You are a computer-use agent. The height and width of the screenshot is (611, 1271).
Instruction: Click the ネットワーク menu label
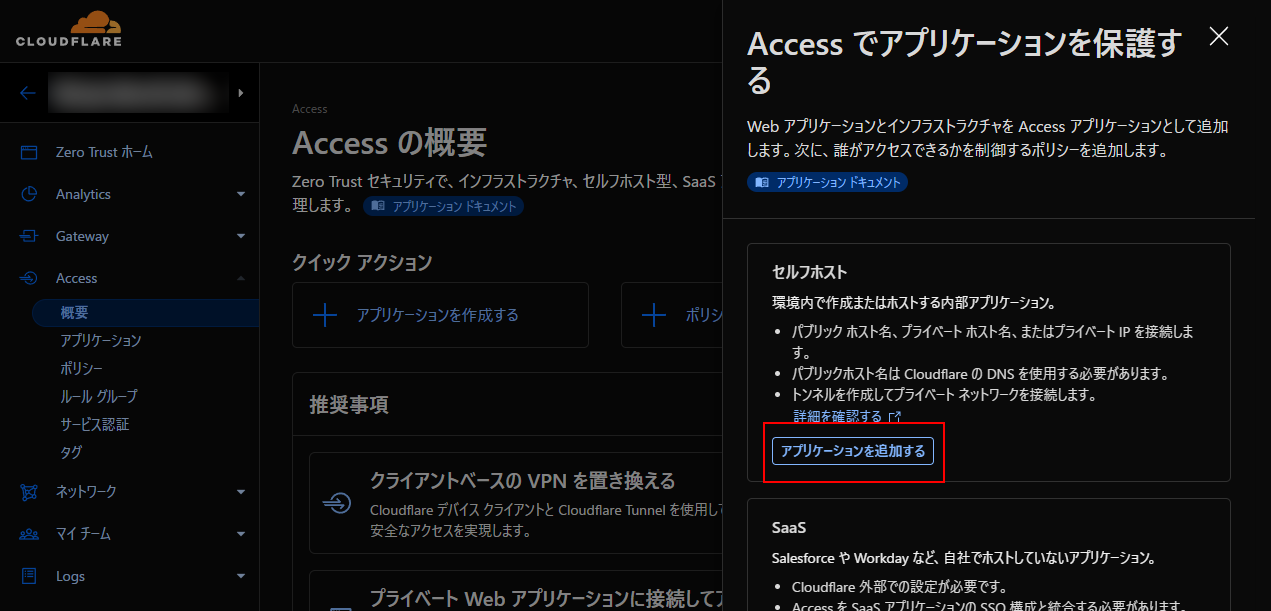(86, 491)
